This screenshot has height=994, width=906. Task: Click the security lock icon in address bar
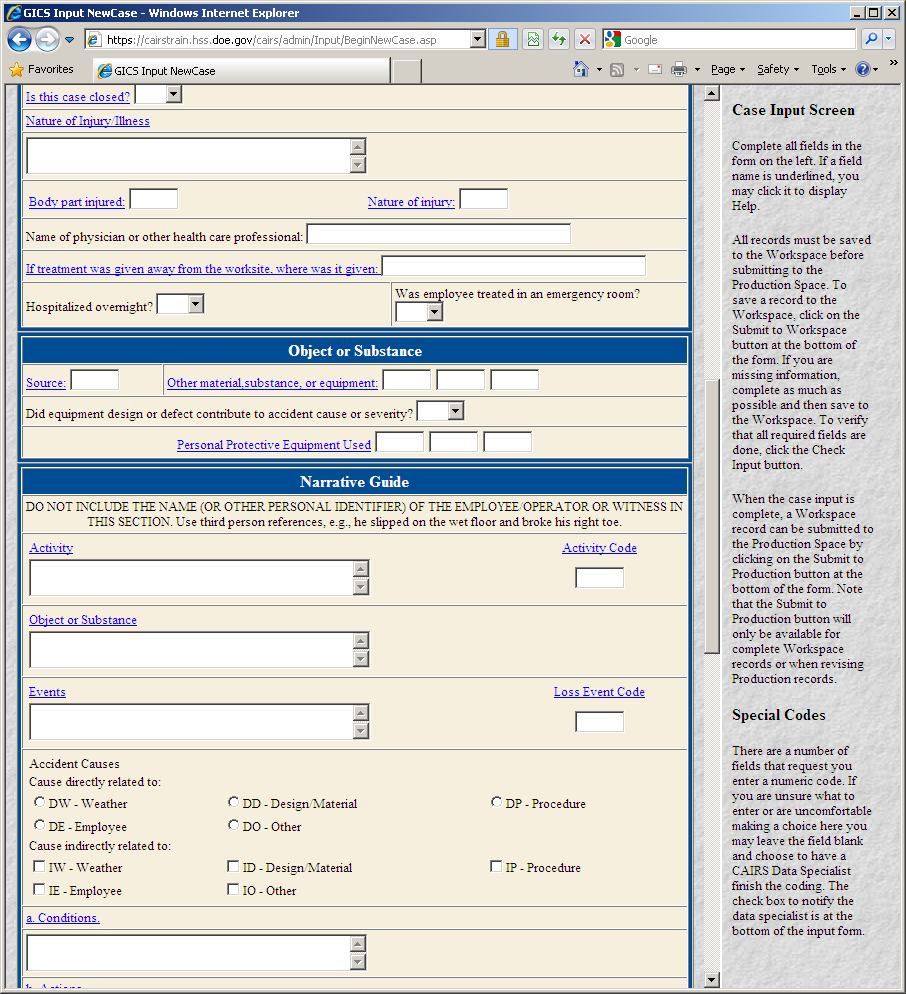(502, 39)
